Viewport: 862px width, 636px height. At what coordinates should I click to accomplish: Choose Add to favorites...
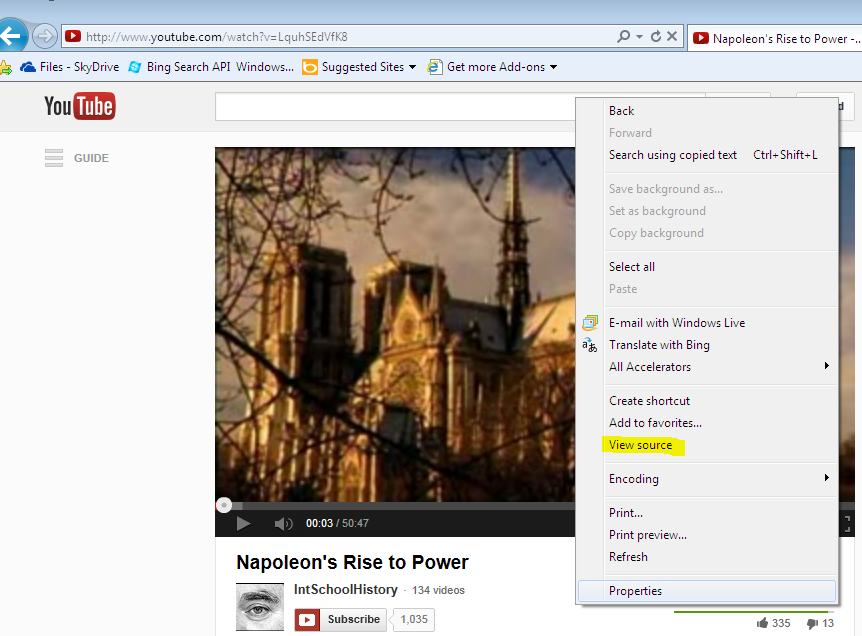point(655,423)
